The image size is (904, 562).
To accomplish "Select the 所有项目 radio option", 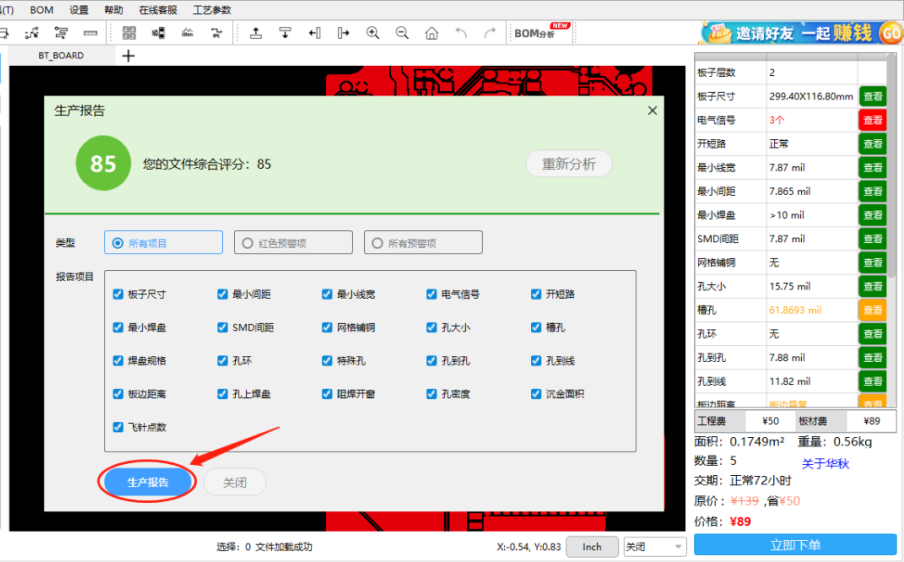I will tap(163, 243).
